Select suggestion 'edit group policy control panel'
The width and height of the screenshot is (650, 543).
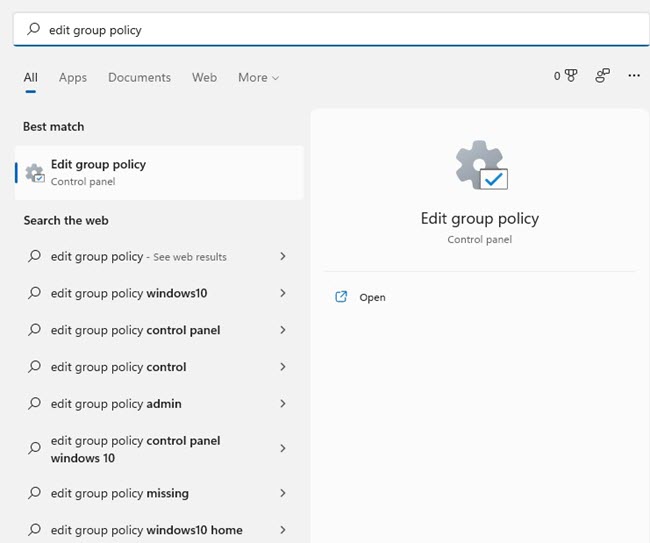[x=159, y=330]
